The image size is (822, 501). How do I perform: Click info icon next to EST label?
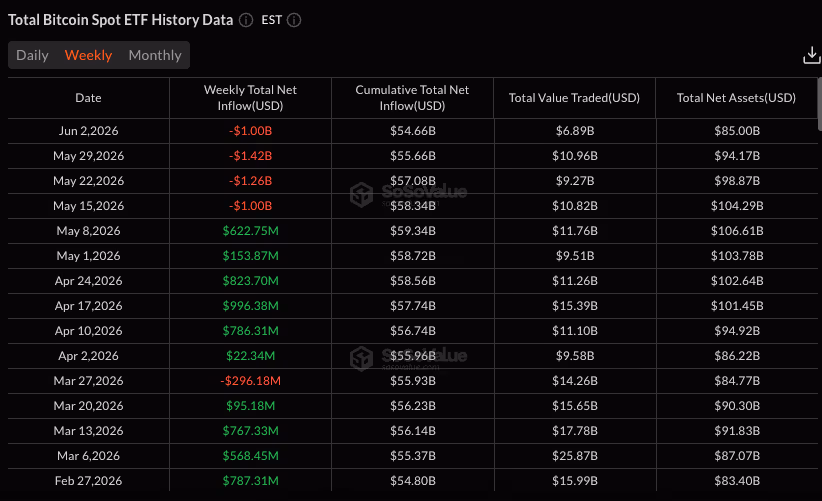294,20
